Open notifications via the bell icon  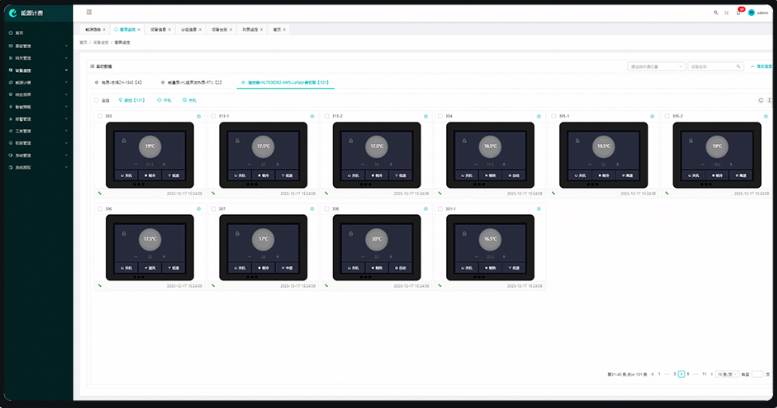pos(739,12)
